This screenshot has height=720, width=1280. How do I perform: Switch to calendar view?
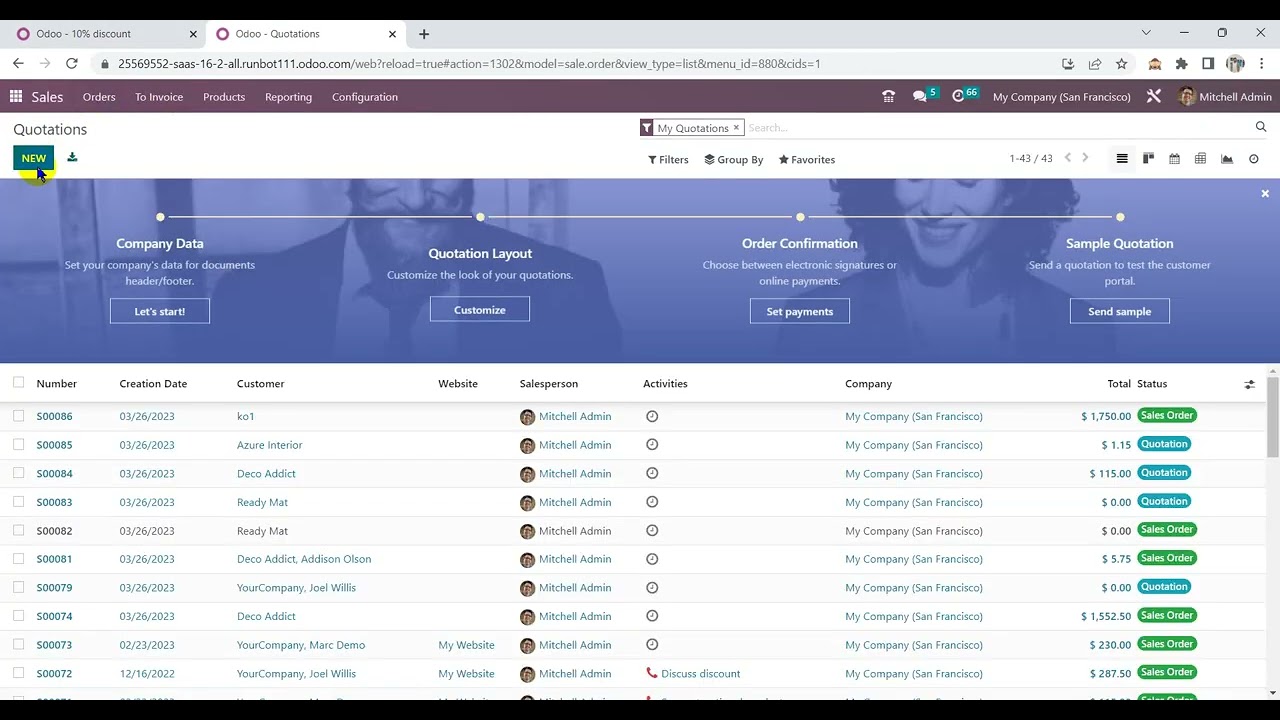click(x=1174, y=159)
